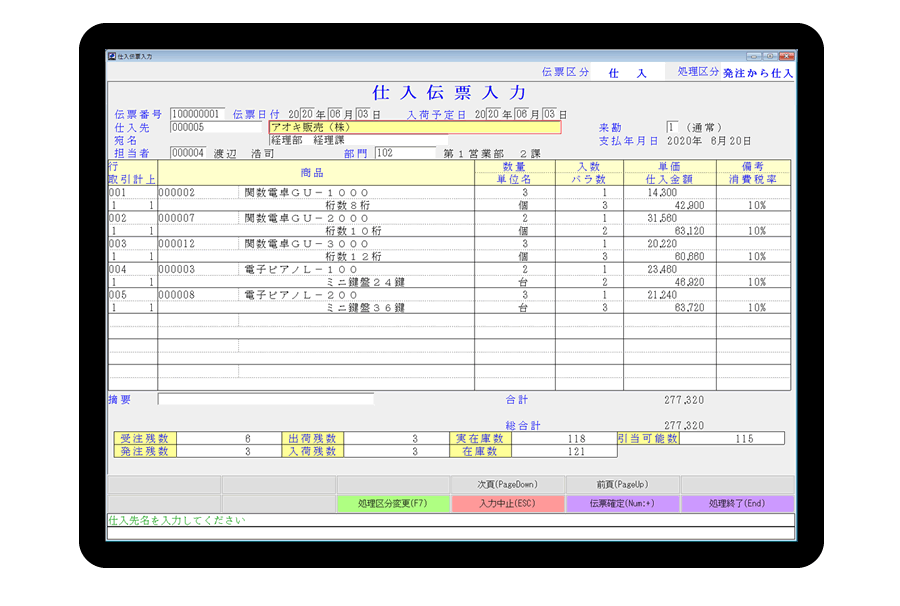Go to previous page with 前頁(PageUp)
Image resolution: width=900 pixels, height=606 pixels.
622,485
